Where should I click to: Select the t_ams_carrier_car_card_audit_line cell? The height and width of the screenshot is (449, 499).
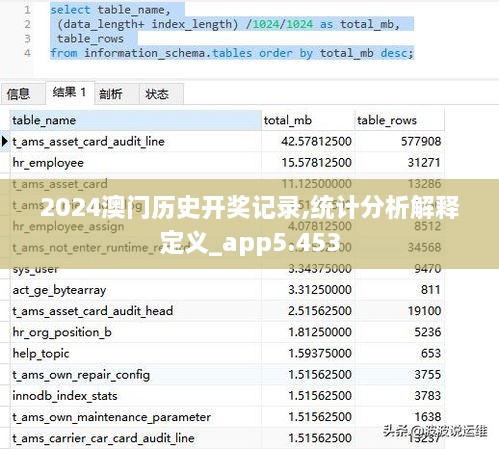135,438
